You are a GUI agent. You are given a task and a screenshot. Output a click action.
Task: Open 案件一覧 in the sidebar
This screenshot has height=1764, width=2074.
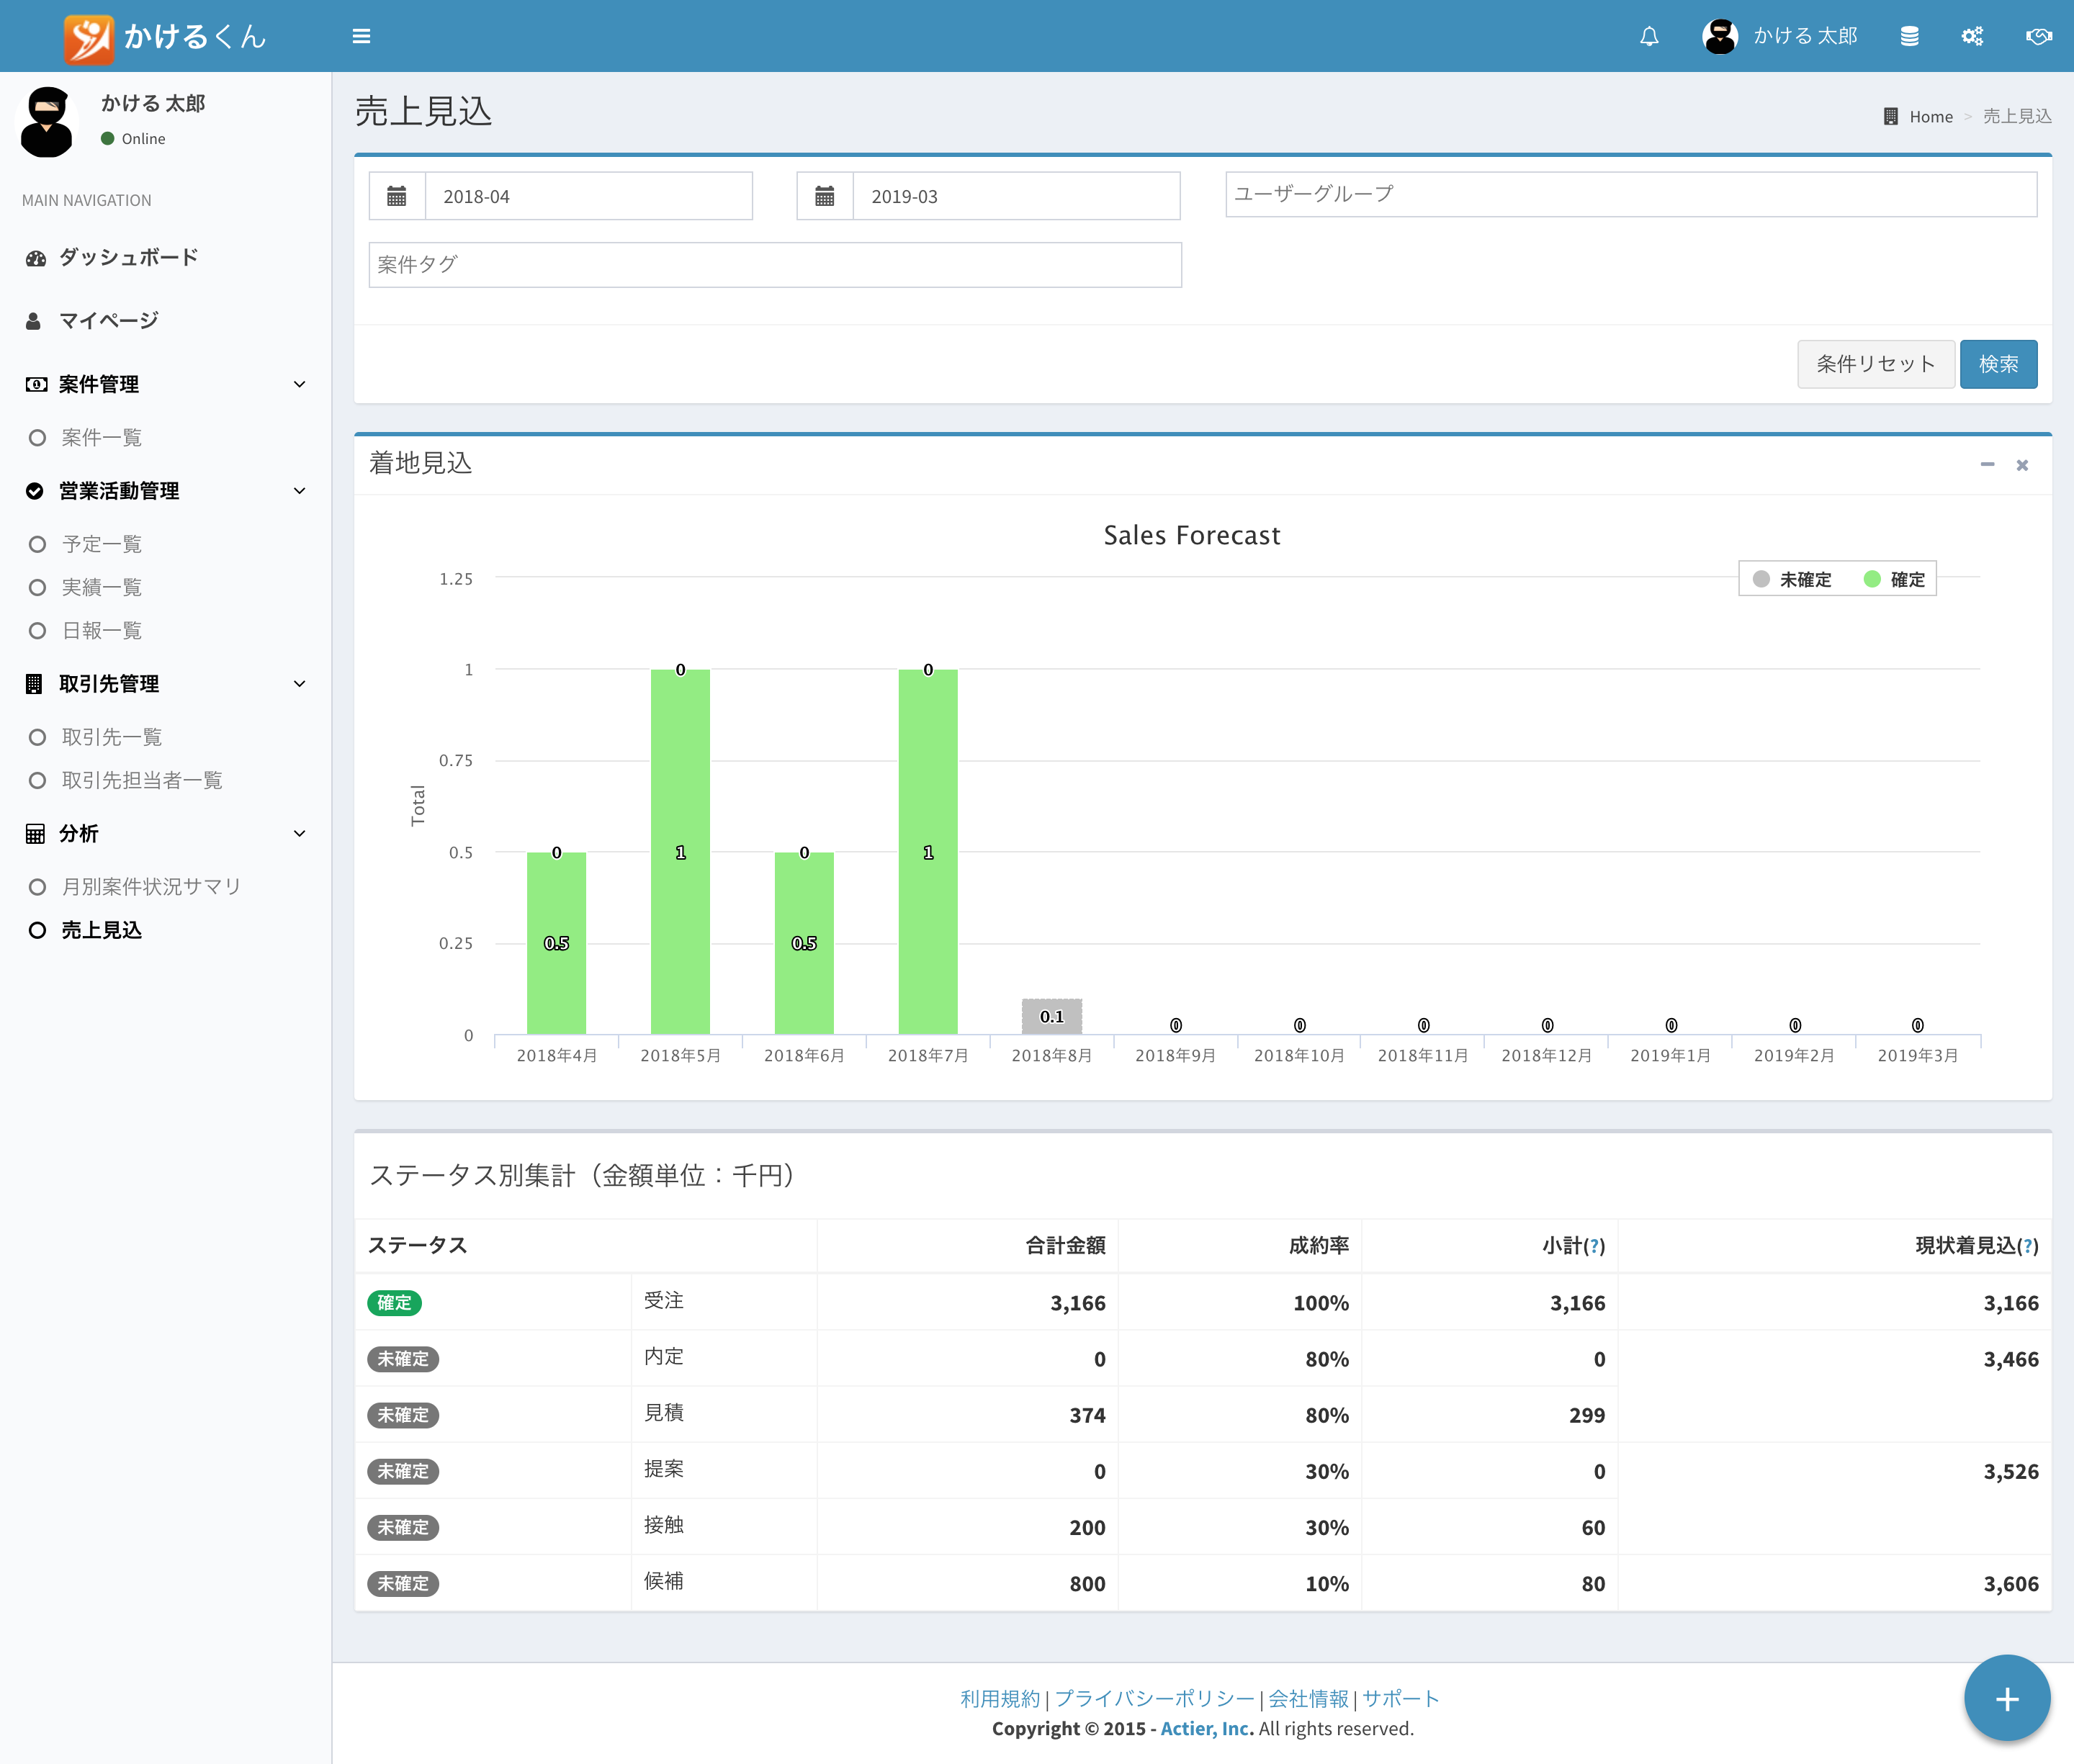[x=102, y=437]
